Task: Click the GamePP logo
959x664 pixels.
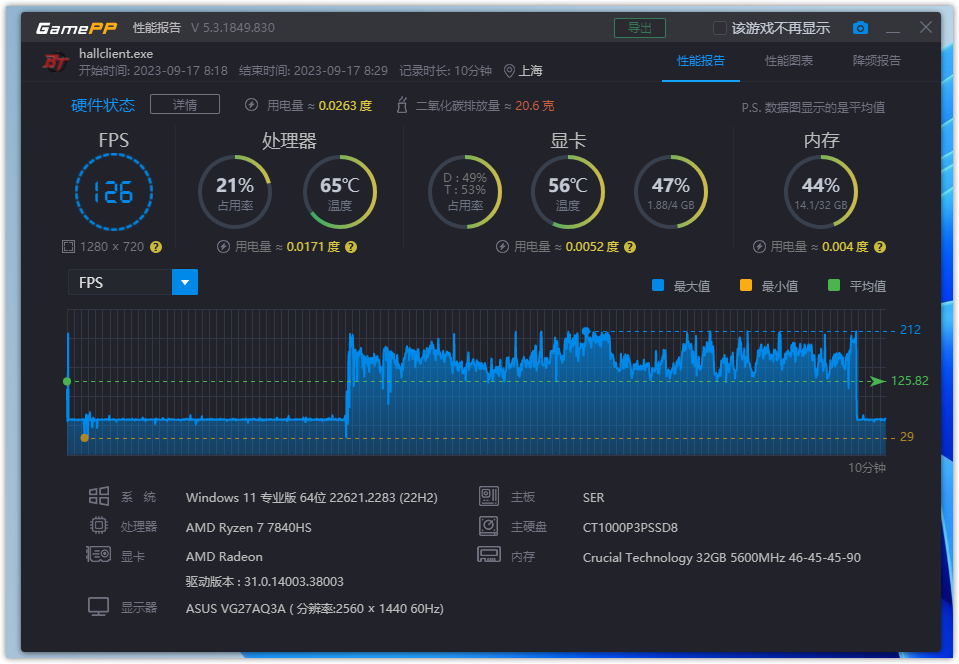Action: tap(76, 28)
